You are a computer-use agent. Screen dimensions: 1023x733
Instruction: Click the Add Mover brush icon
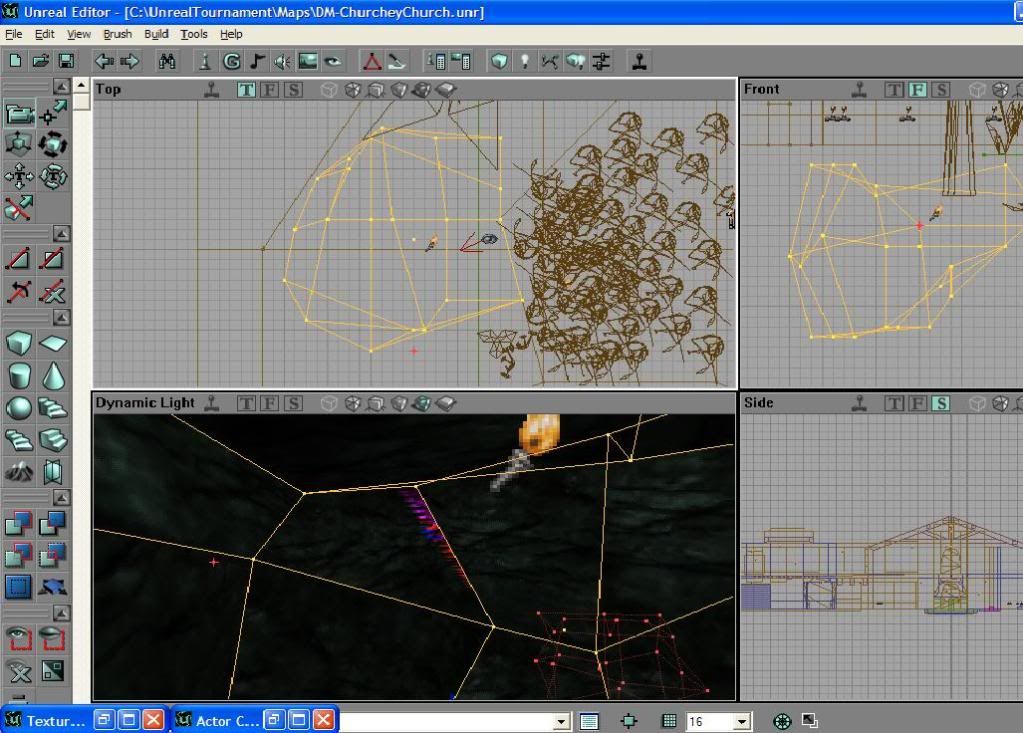click(x=52, y=587)
